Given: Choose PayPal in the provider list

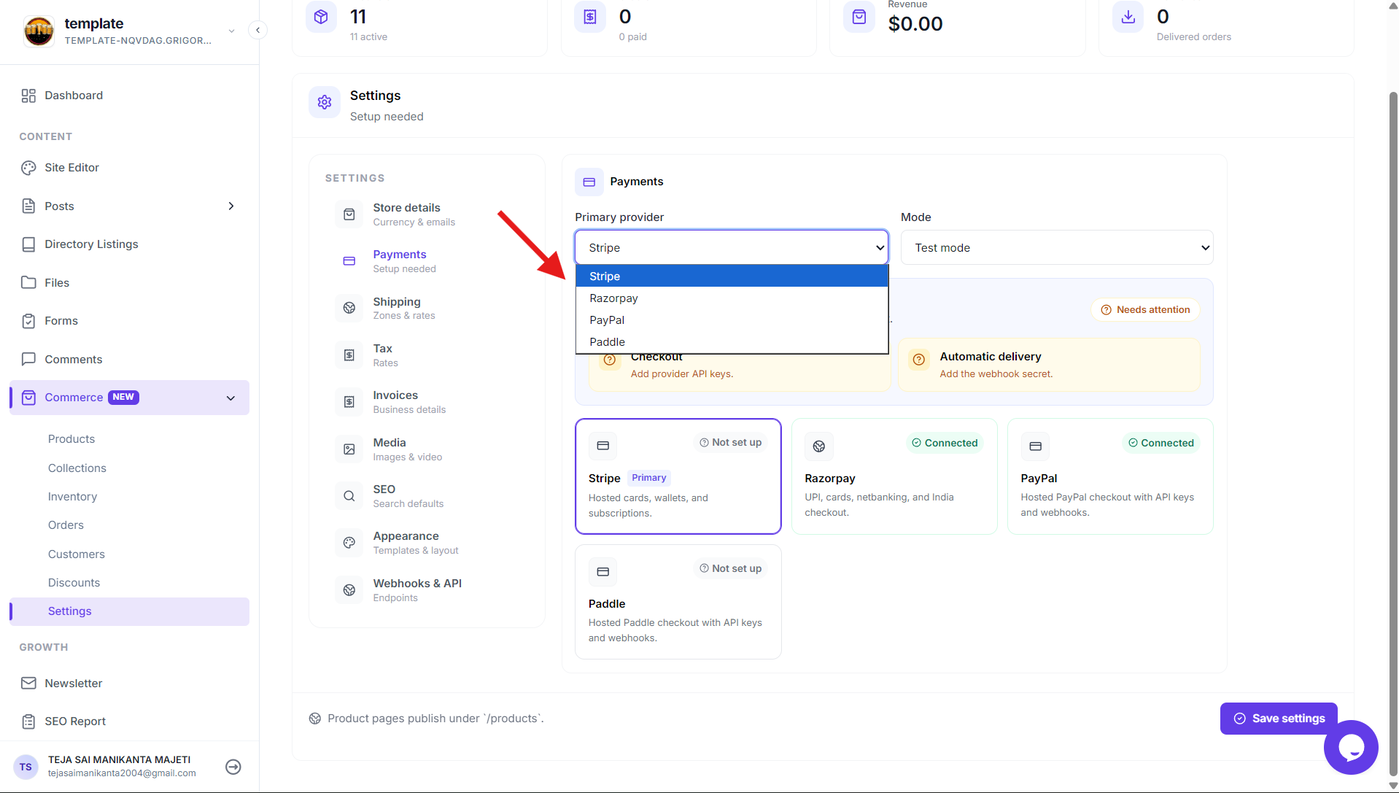Looking at the screenshot, I should tap(732, 320).
